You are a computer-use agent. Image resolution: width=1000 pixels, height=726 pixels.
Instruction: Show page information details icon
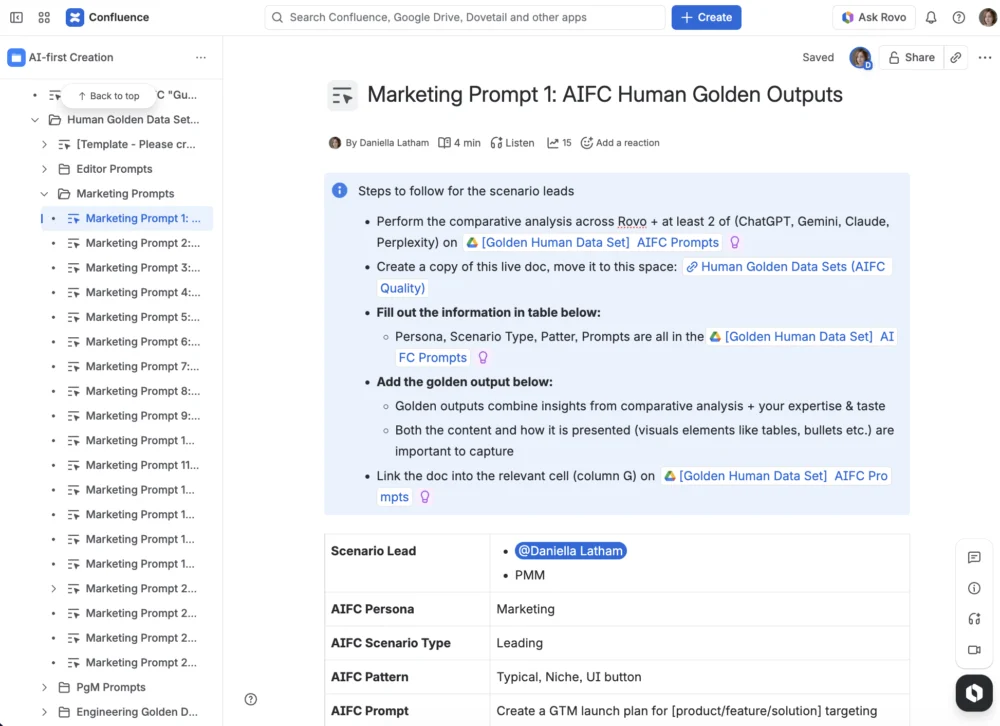[x=974, y=589]
